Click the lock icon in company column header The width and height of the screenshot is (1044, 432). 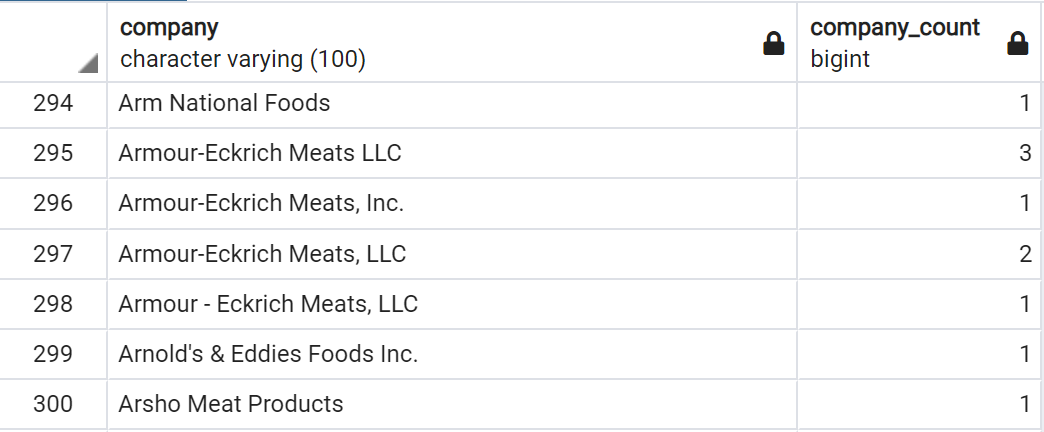773,43
